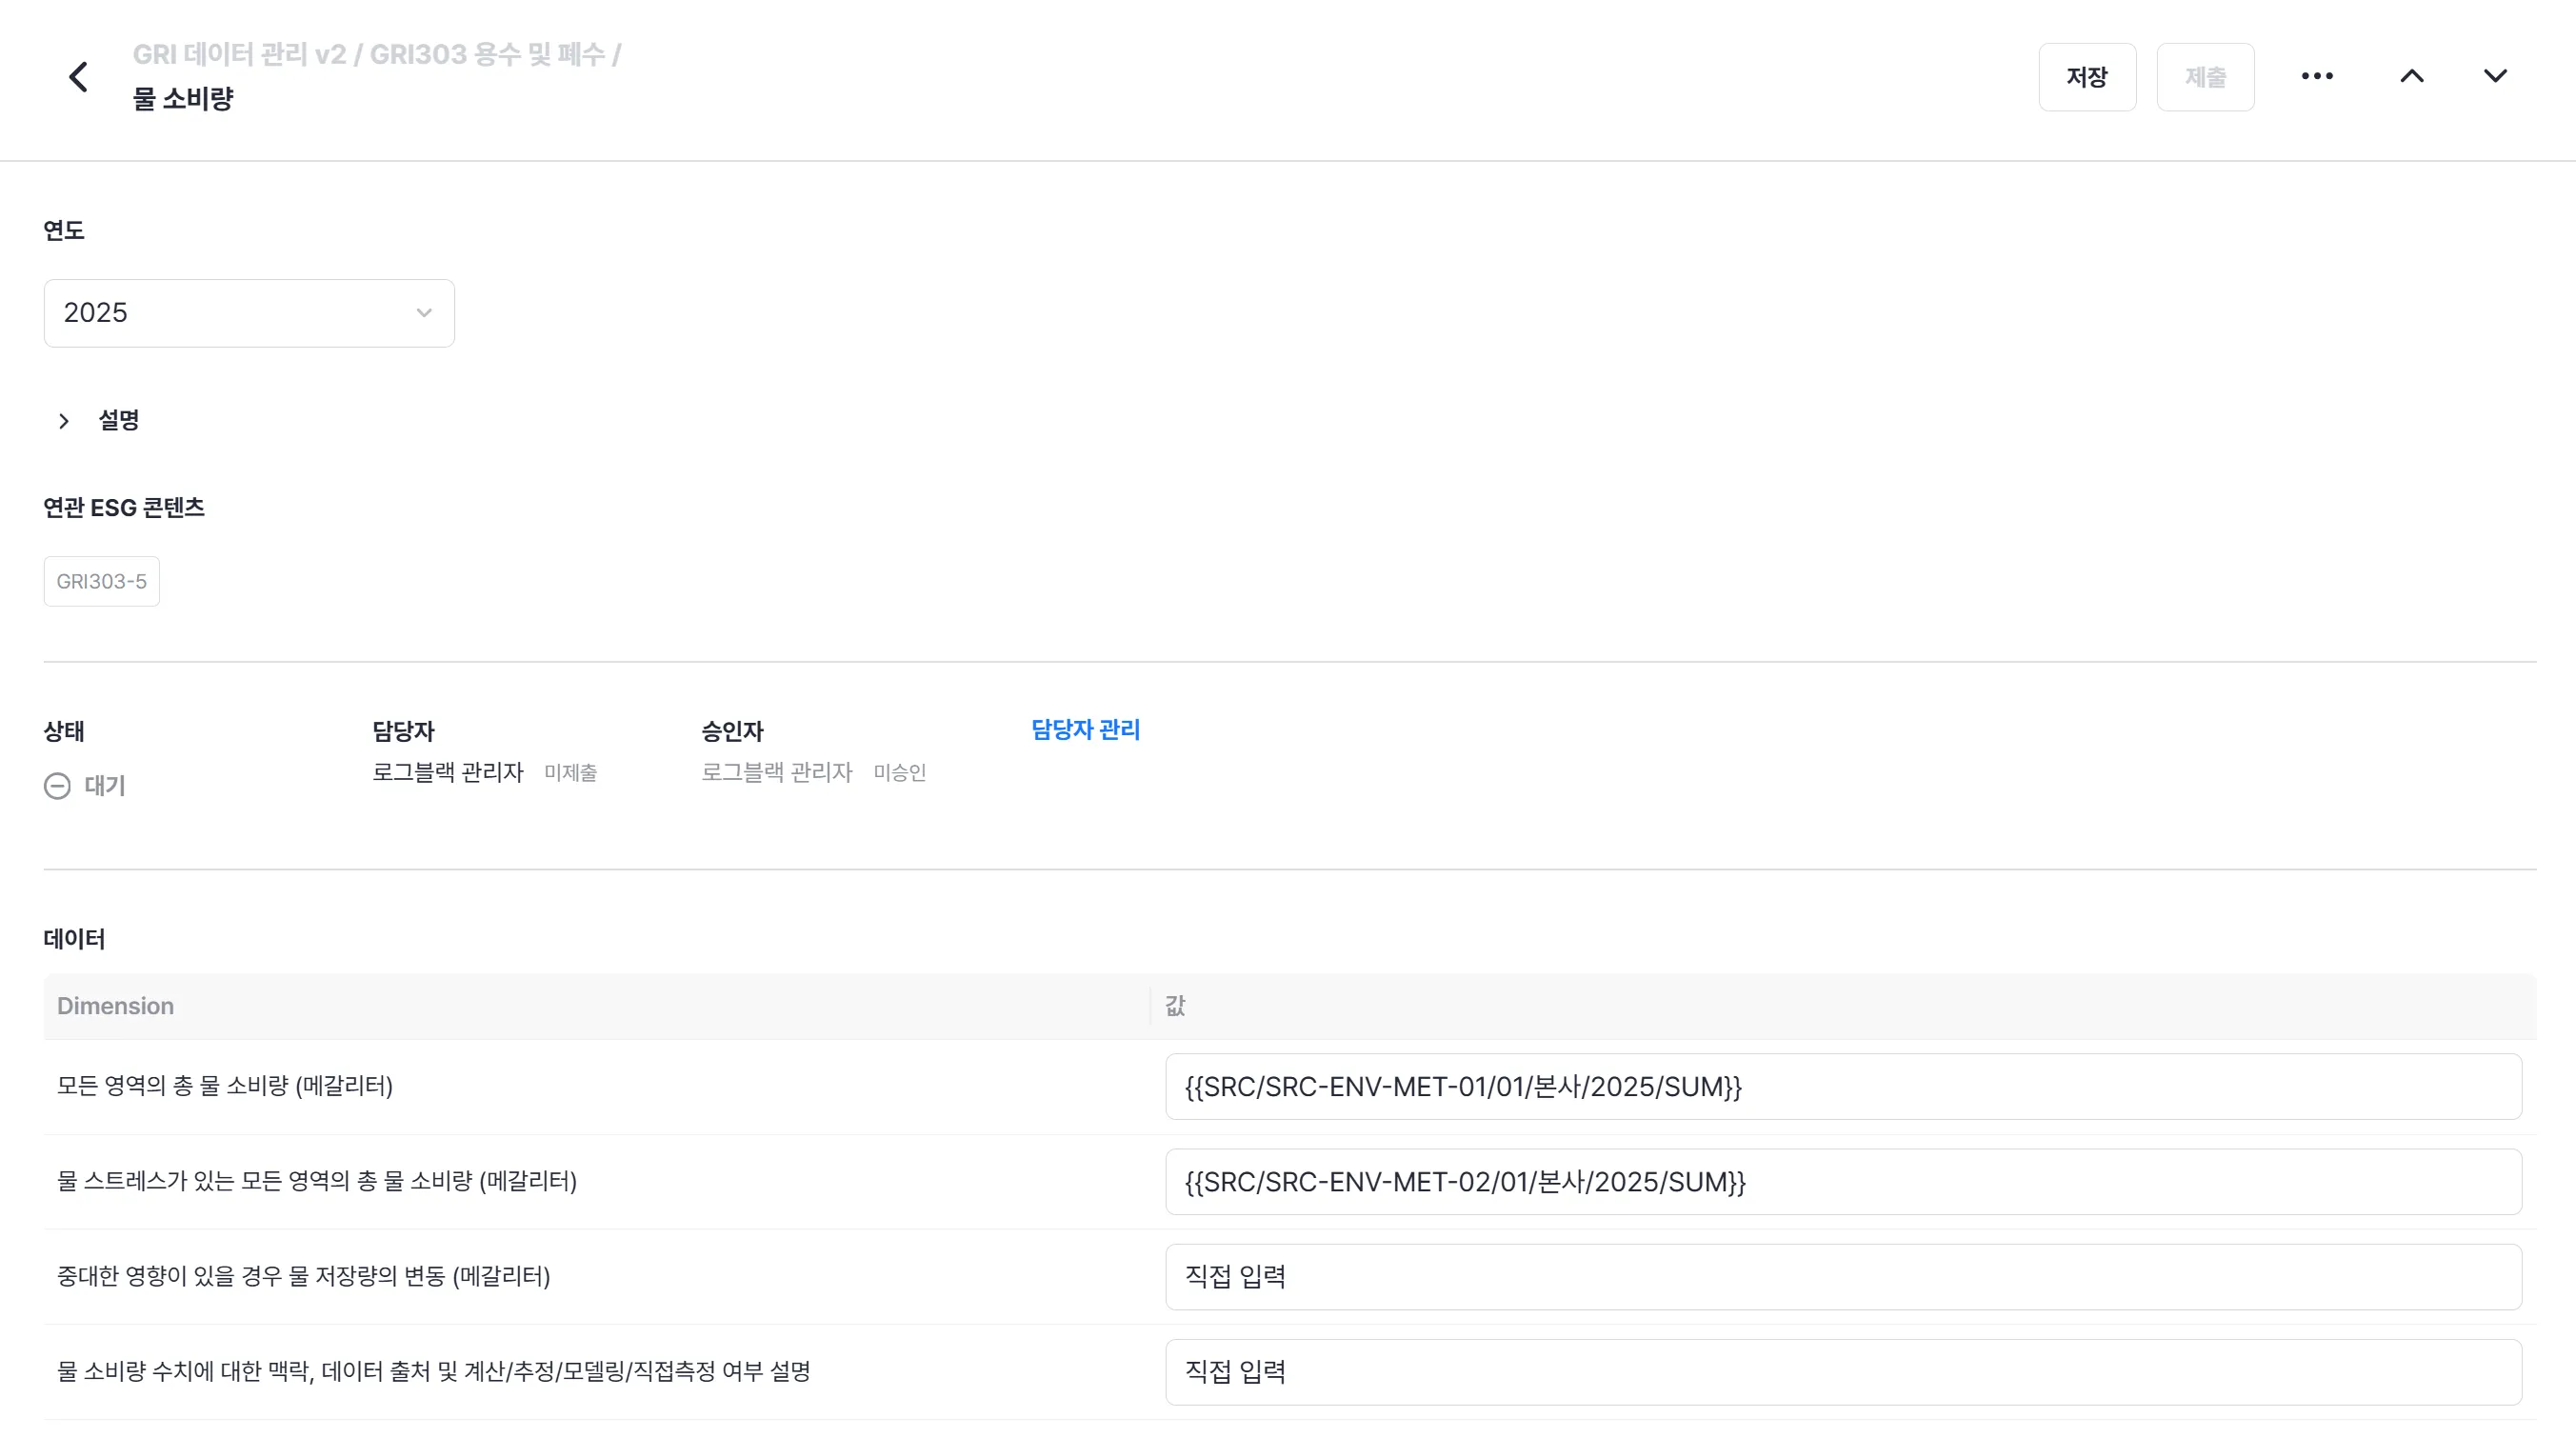Click GRI 데이터 관리 v2 breadcrumb
Viewport: 2576px width, 1438px height.
pos(239,54)
